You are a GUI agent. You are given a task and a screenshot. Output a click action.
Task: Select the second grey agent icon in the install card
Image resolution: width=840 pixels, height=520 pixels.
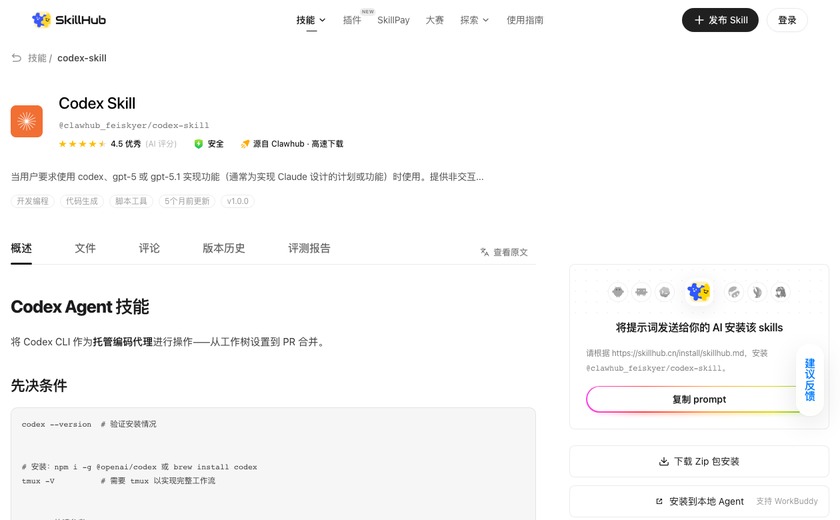tap(641, 292)
